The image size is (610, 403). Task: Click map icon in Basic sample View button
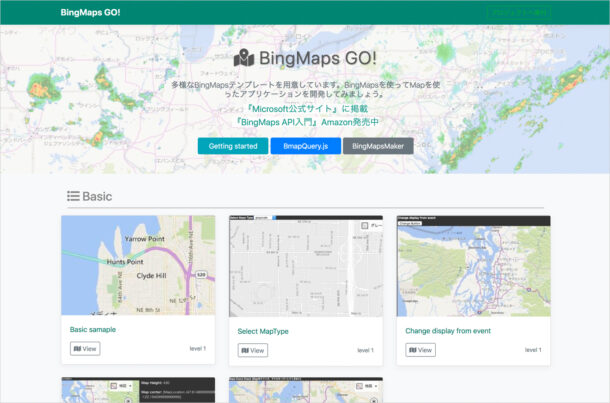pyautogui.click(x=77, y=349)
